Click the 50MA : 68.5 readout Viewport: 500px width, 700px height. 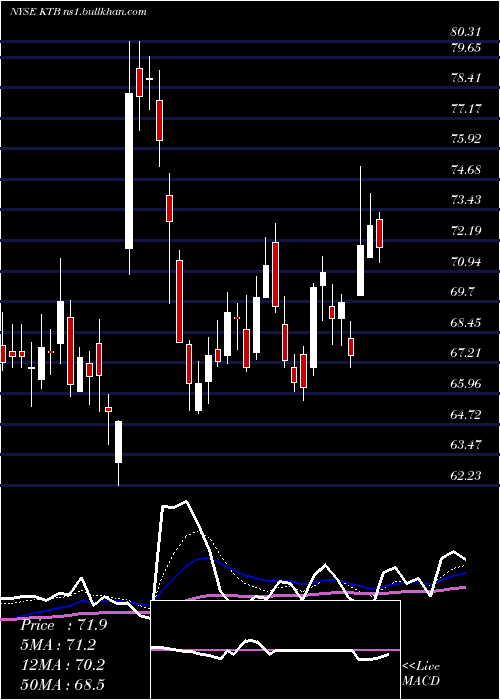(x=62, y=684)
